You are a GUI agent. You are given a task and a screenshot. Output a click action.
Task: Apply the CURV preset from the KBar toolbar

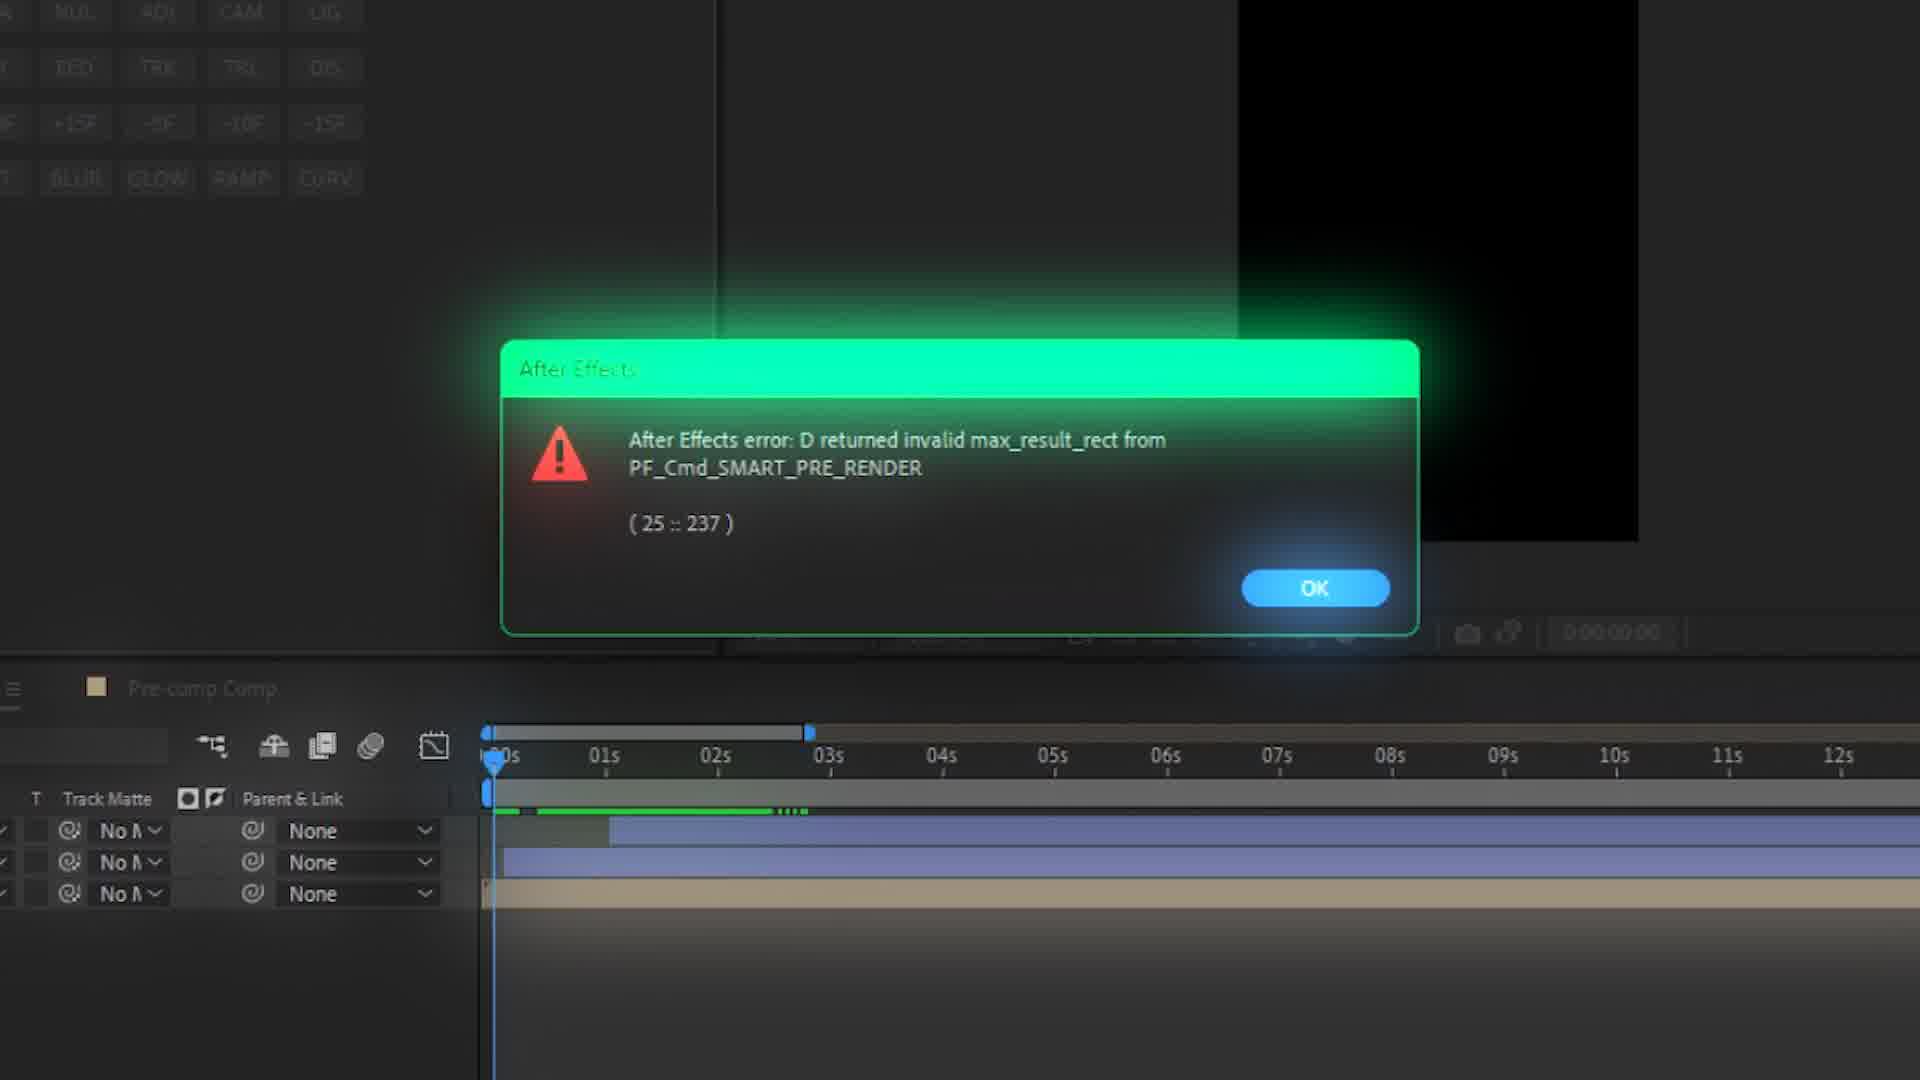[324, 178]
